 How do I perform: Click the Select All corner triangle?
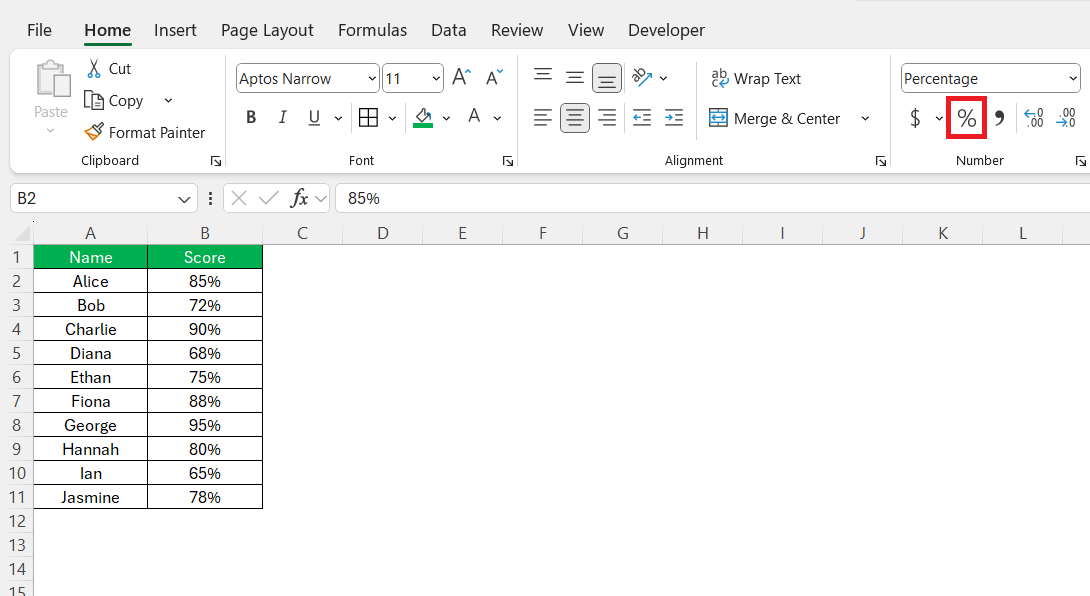tap(23, 232)
